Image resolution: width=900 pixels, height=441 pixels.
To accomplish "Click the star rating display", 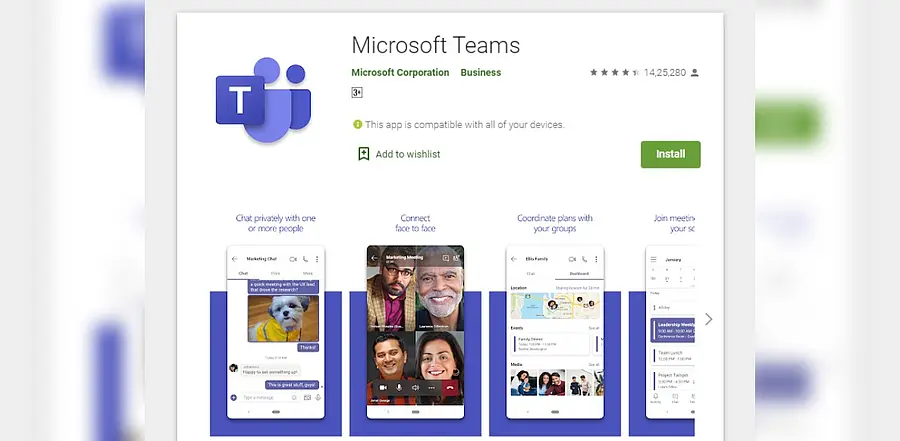I will 614,72.
